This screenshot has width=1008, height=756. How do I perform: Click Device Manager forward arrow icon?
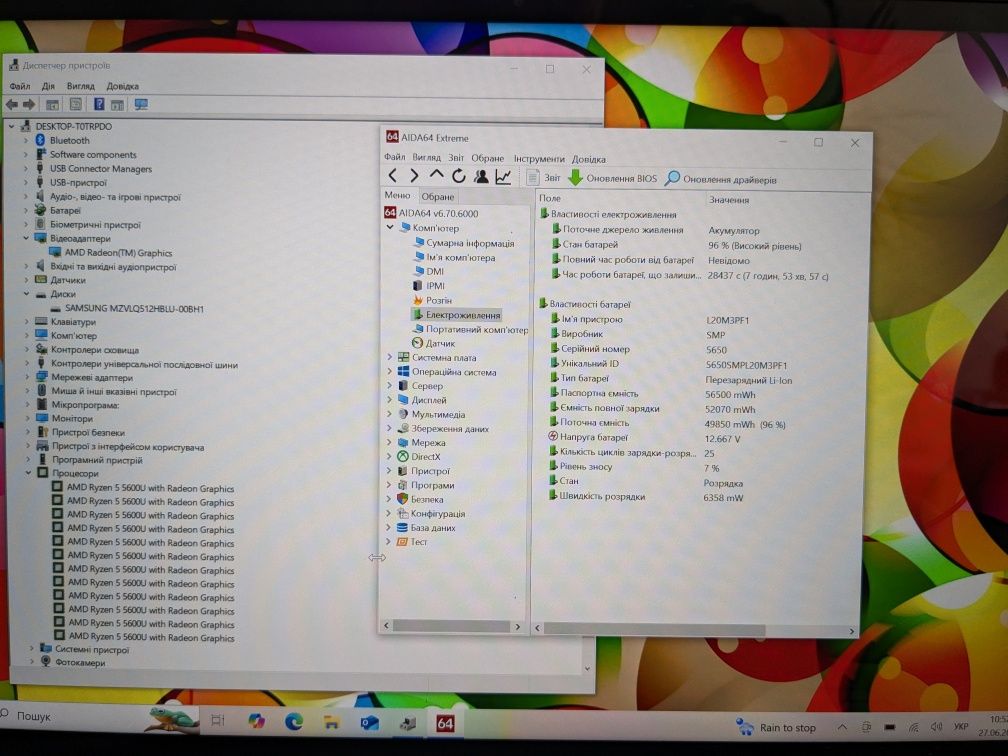click(30, 104)
